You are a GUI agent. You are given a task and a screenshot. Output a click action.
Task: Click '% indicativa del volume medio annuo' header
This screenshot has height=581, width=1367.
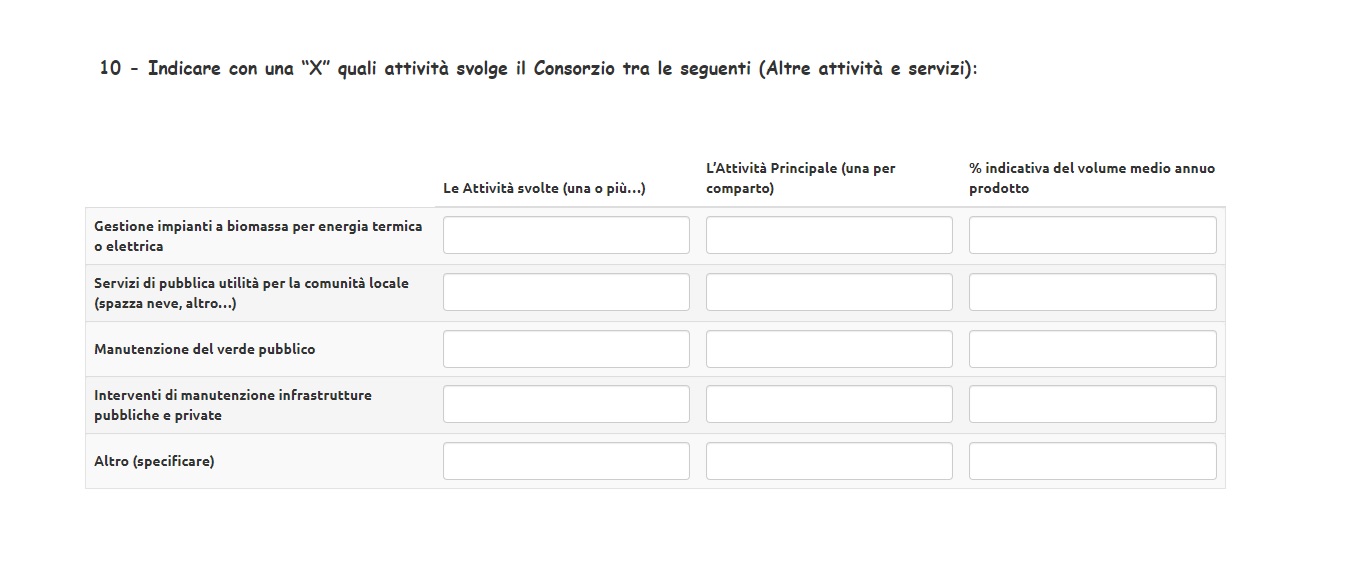tap(1091, 178)
